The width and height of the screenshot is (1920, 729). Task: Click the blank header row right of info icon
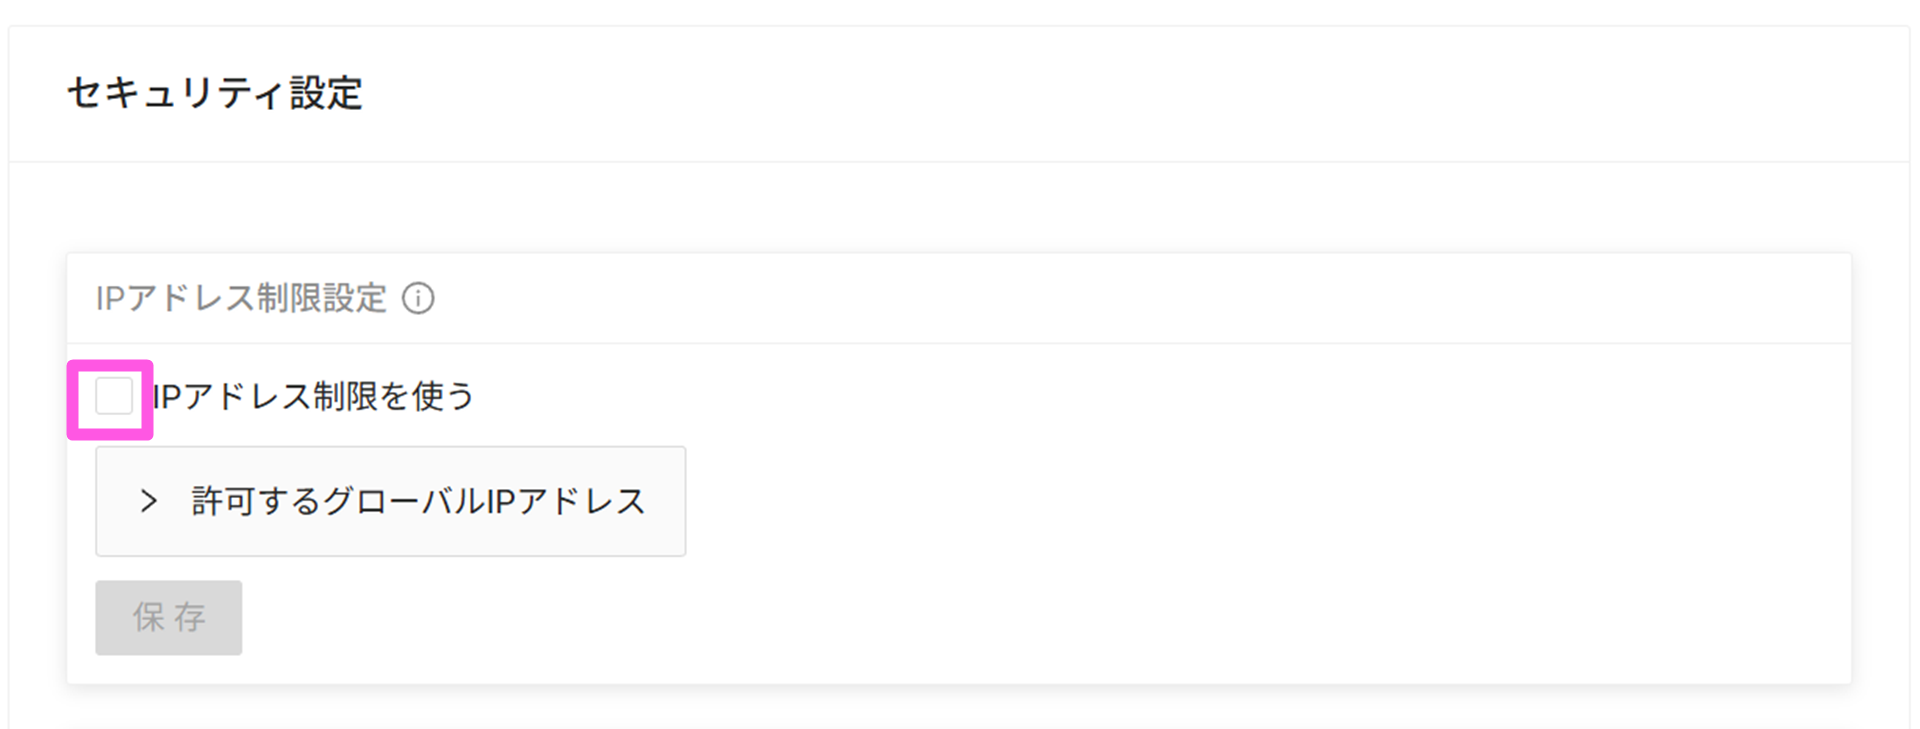(x=1100, y=298)
